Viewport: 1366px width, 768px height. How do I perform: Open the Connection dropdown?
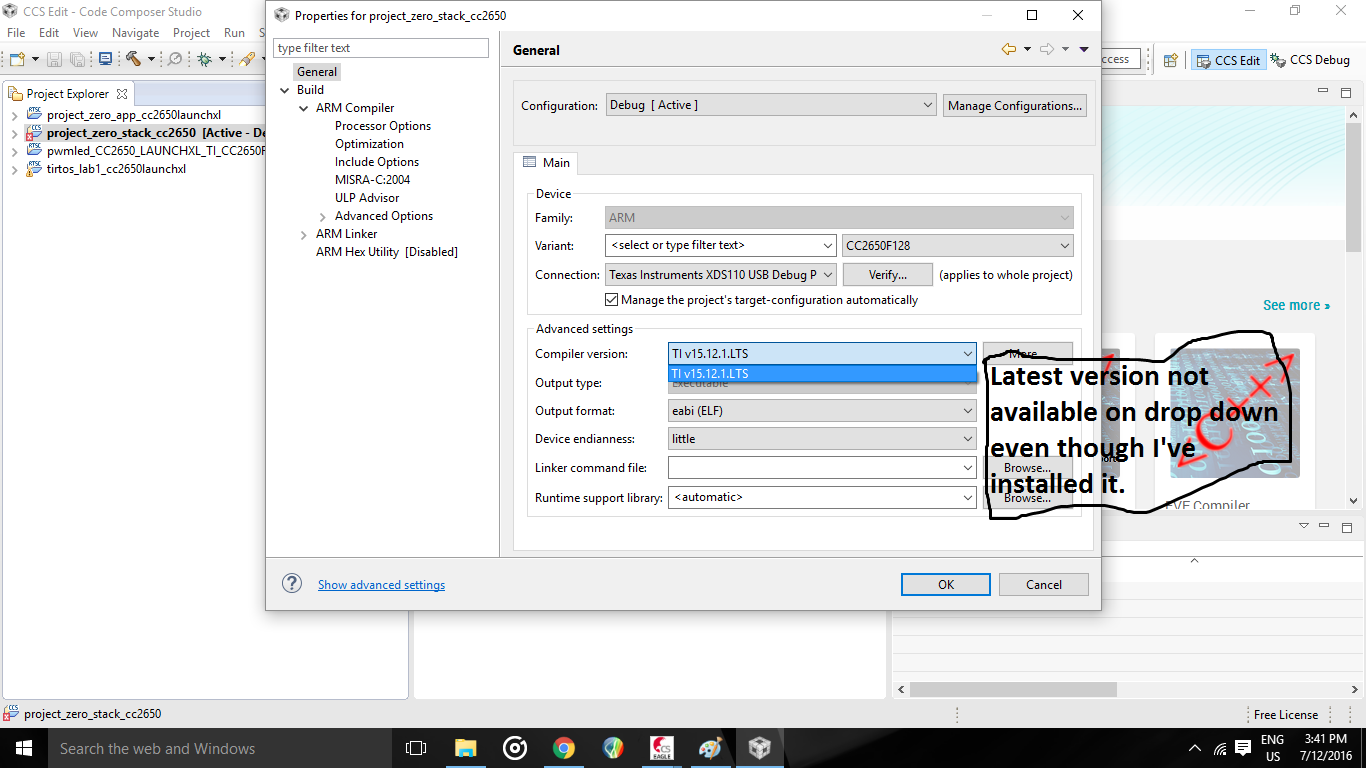(720, 274)
